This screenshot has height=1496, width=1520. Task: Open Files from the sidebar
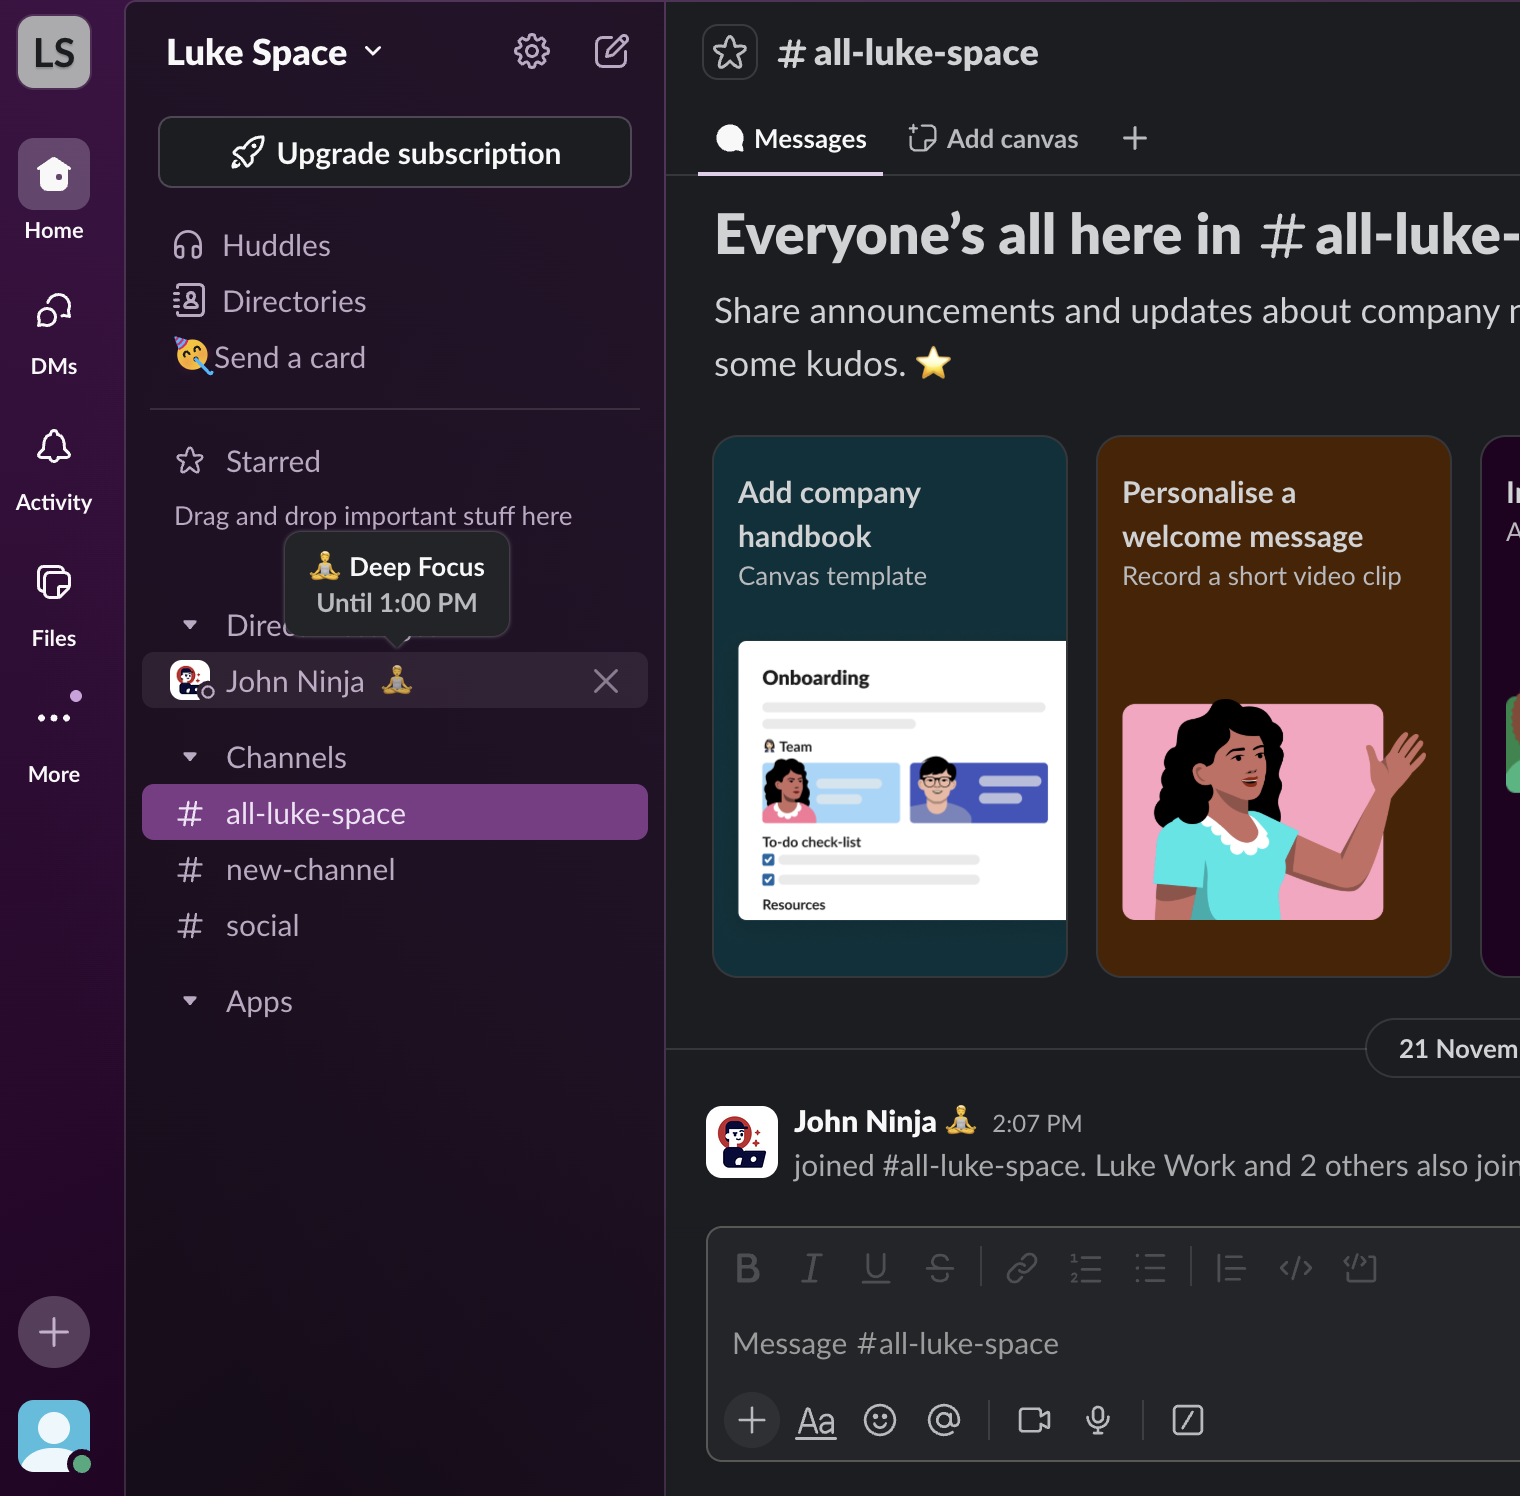(53, 582)
